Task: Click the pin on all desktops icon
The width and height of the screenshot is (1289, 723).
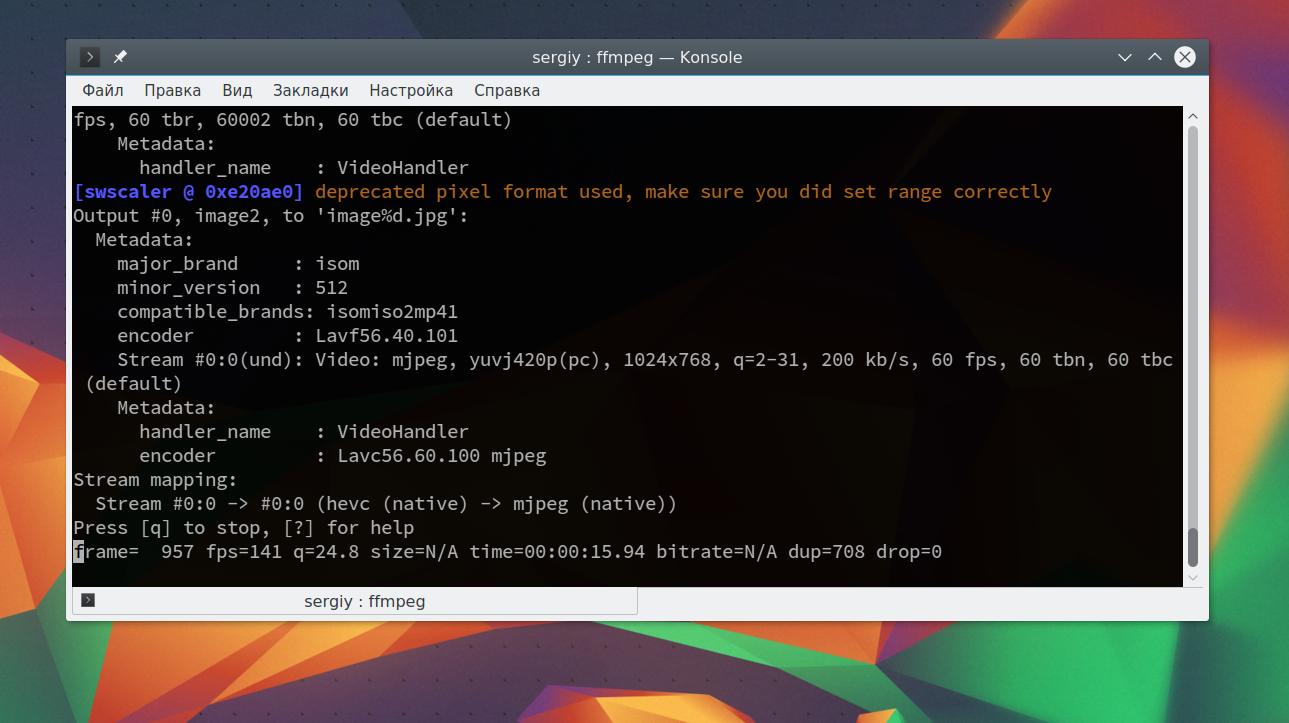Action: tap(120, 57)
